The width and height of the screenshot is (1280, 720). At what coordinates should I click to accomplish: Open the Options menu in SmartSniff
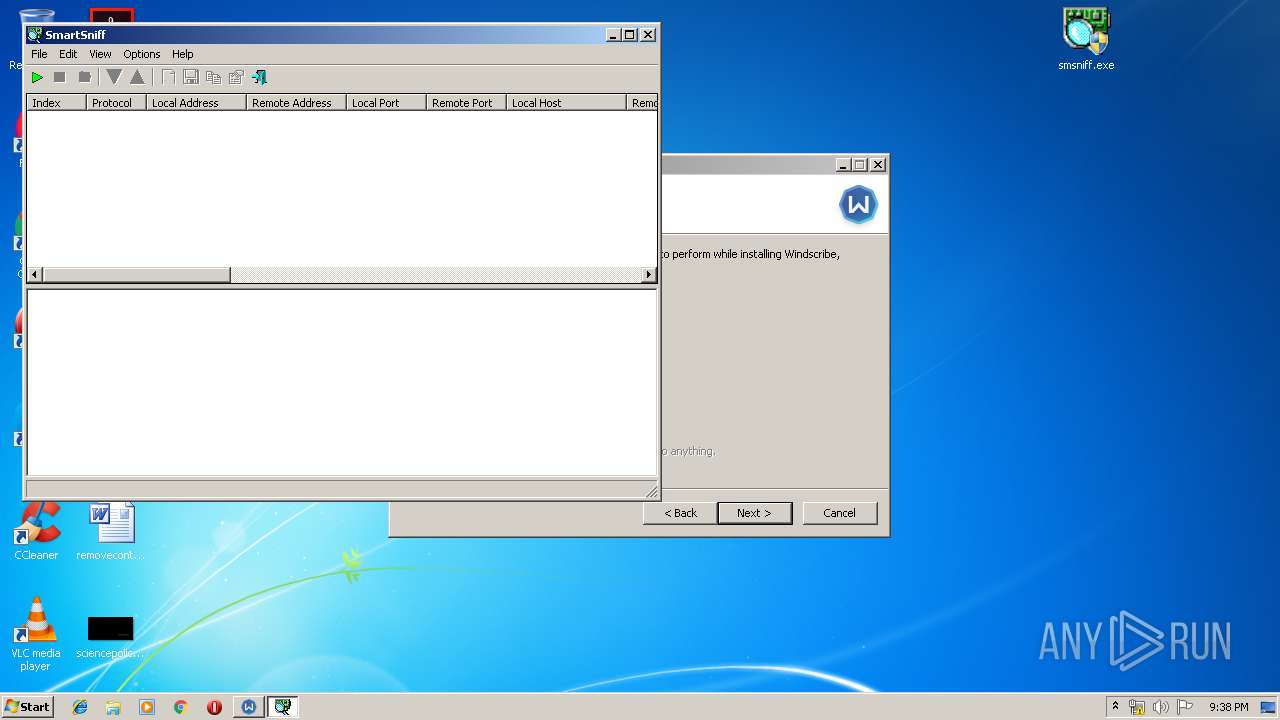tap(142, 54)
